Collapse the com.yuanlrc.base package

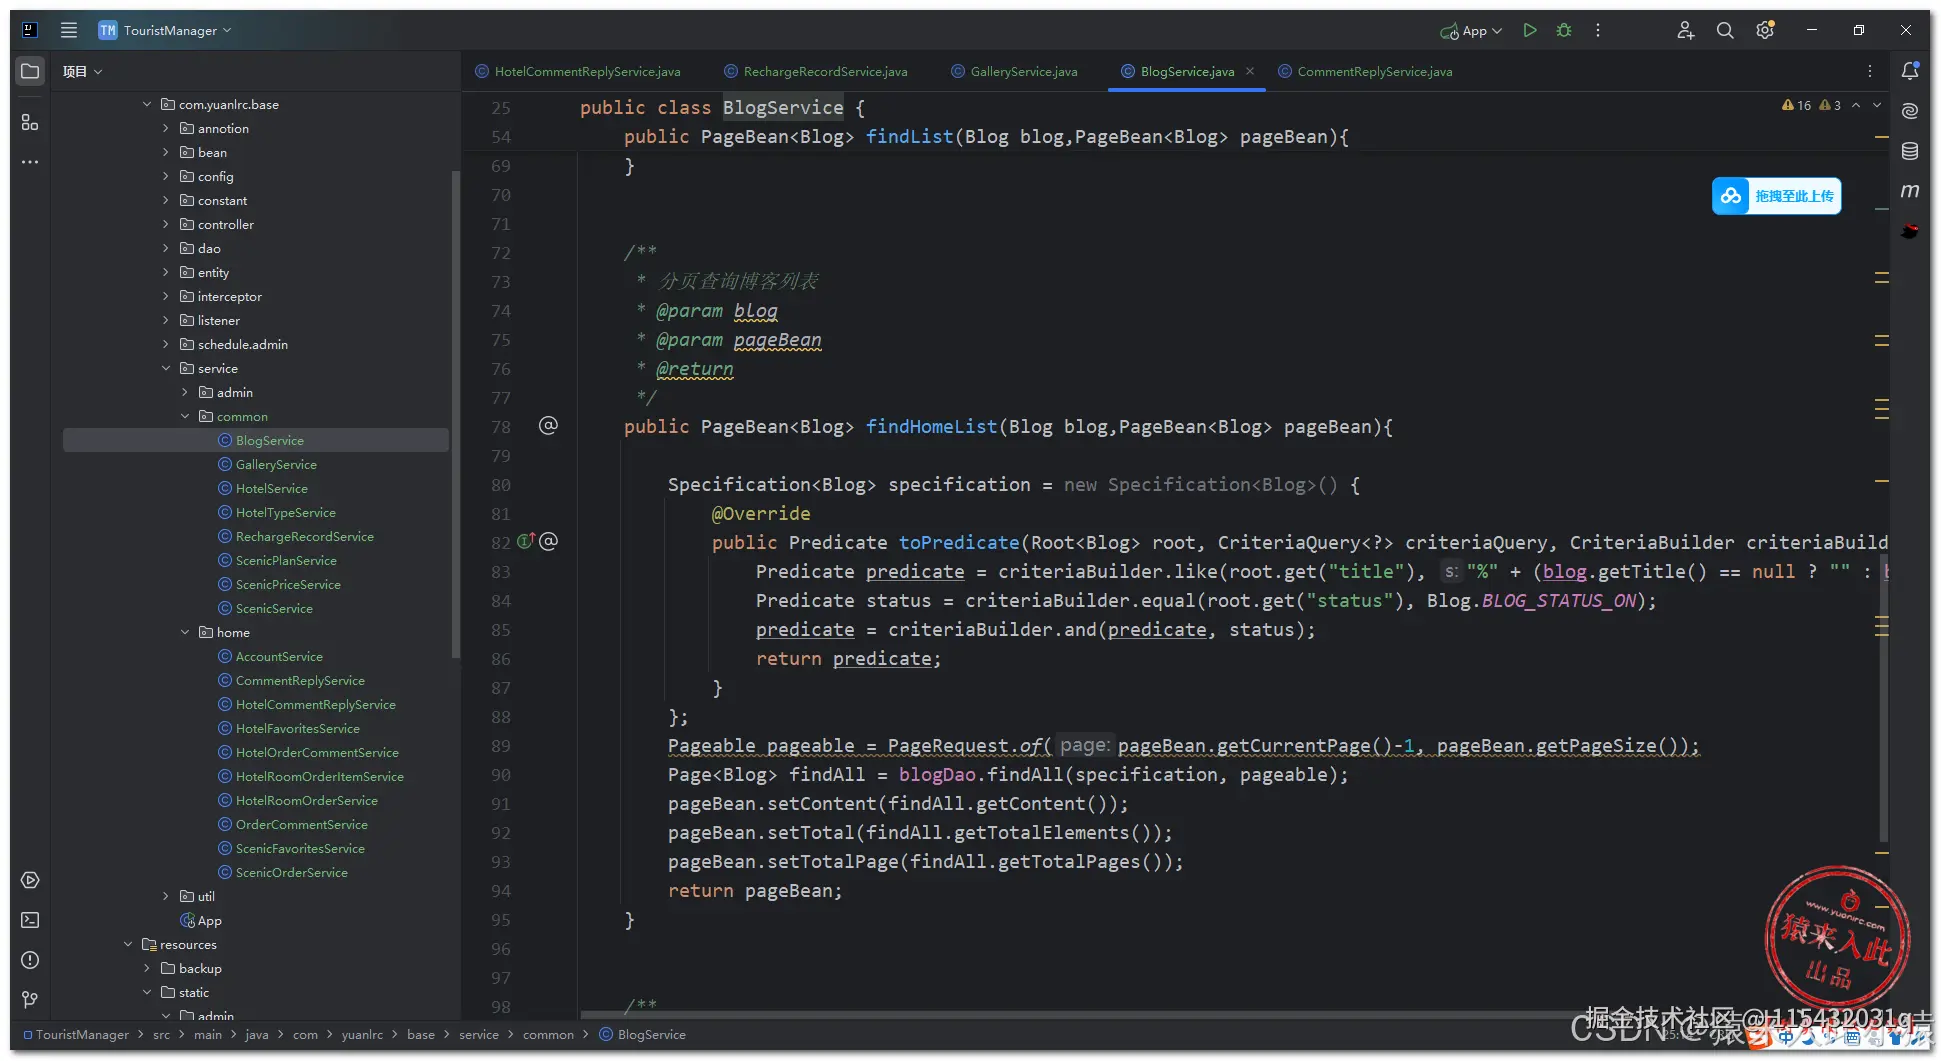click(147, 104)
